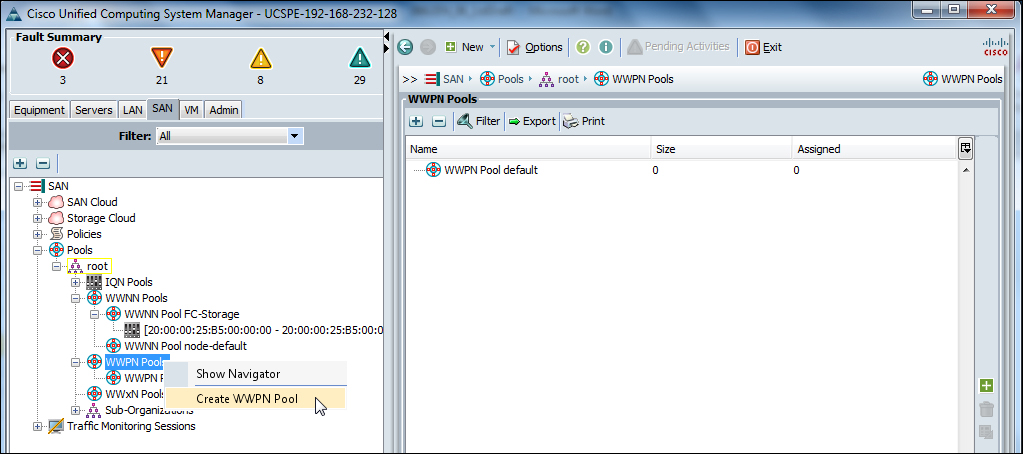Switch to the LAN tab

coord(132,110)
